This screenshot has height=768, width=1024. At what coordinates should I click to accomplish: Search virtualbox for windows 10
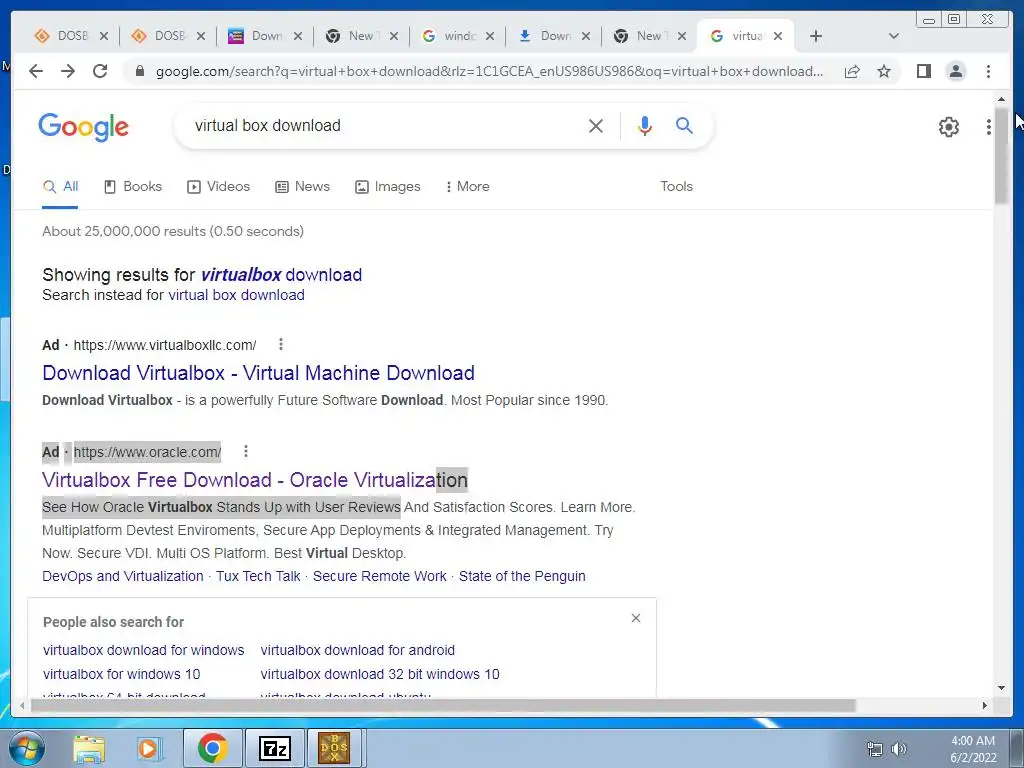pyautogui.click(x=121, y=674)
